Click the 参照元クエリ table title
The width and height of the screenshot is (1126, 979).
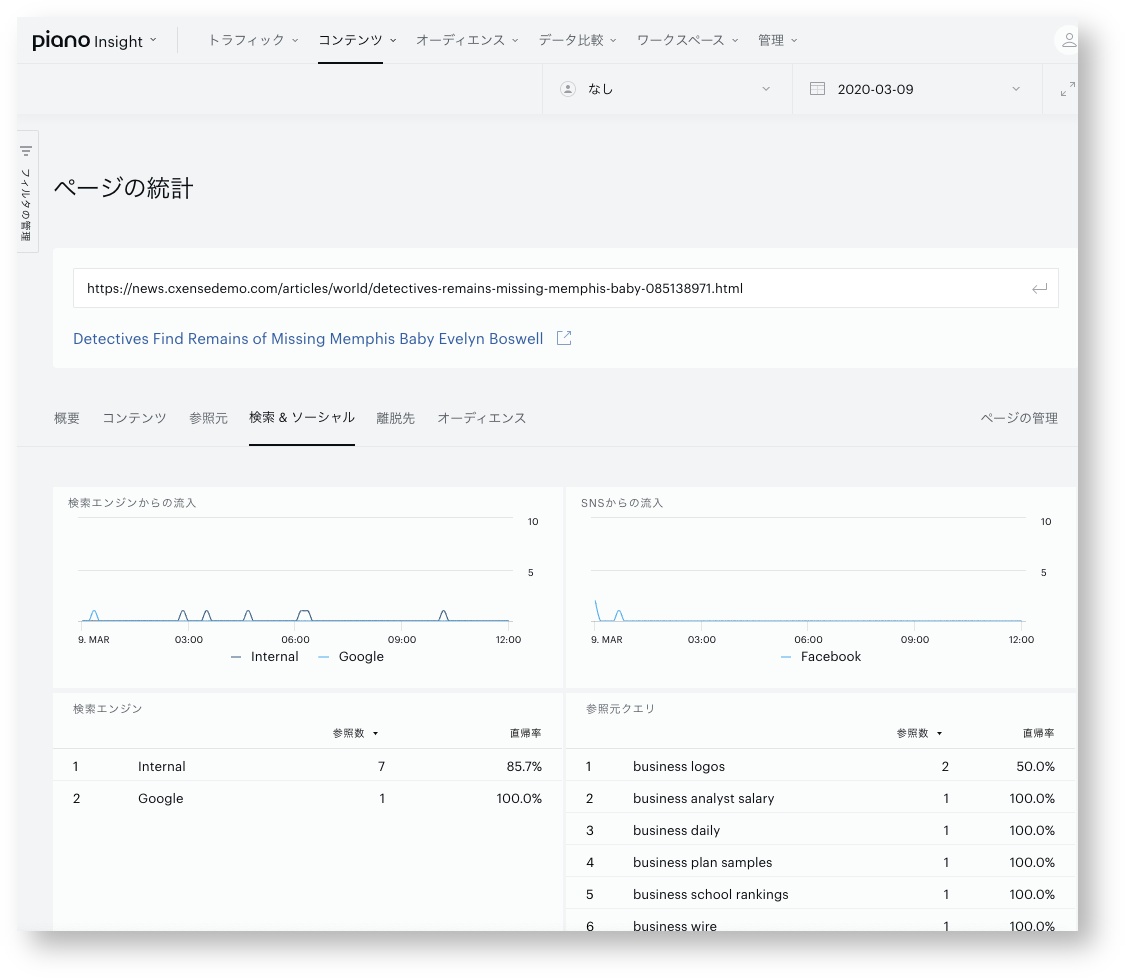(620, 709)
